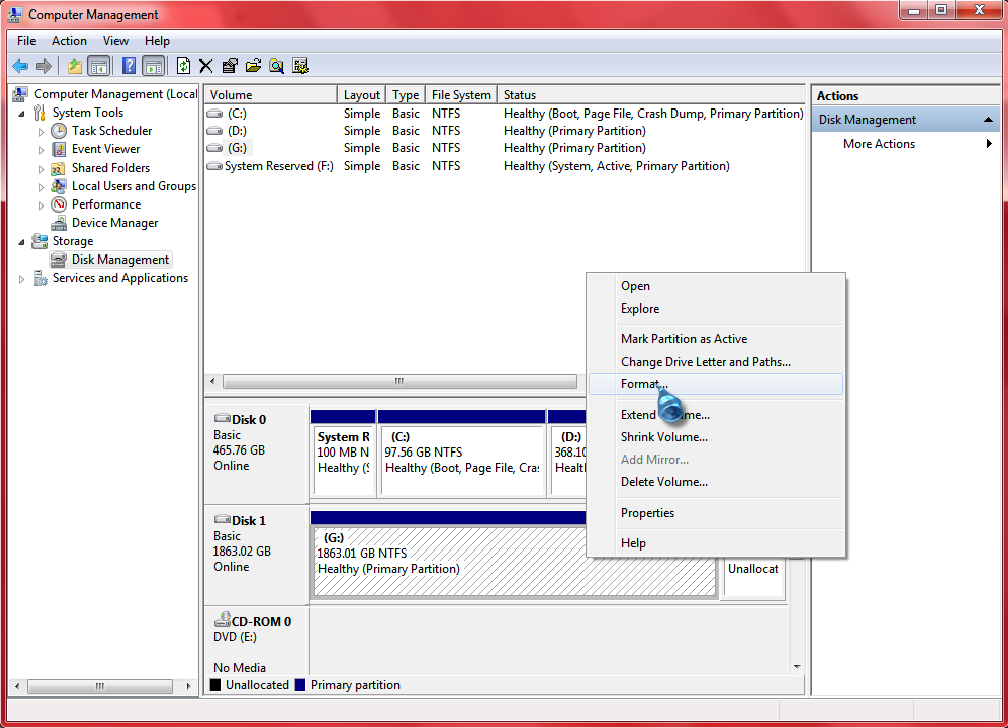
Task: Choose Format... from the context menu
Action: tap(716, 384)
